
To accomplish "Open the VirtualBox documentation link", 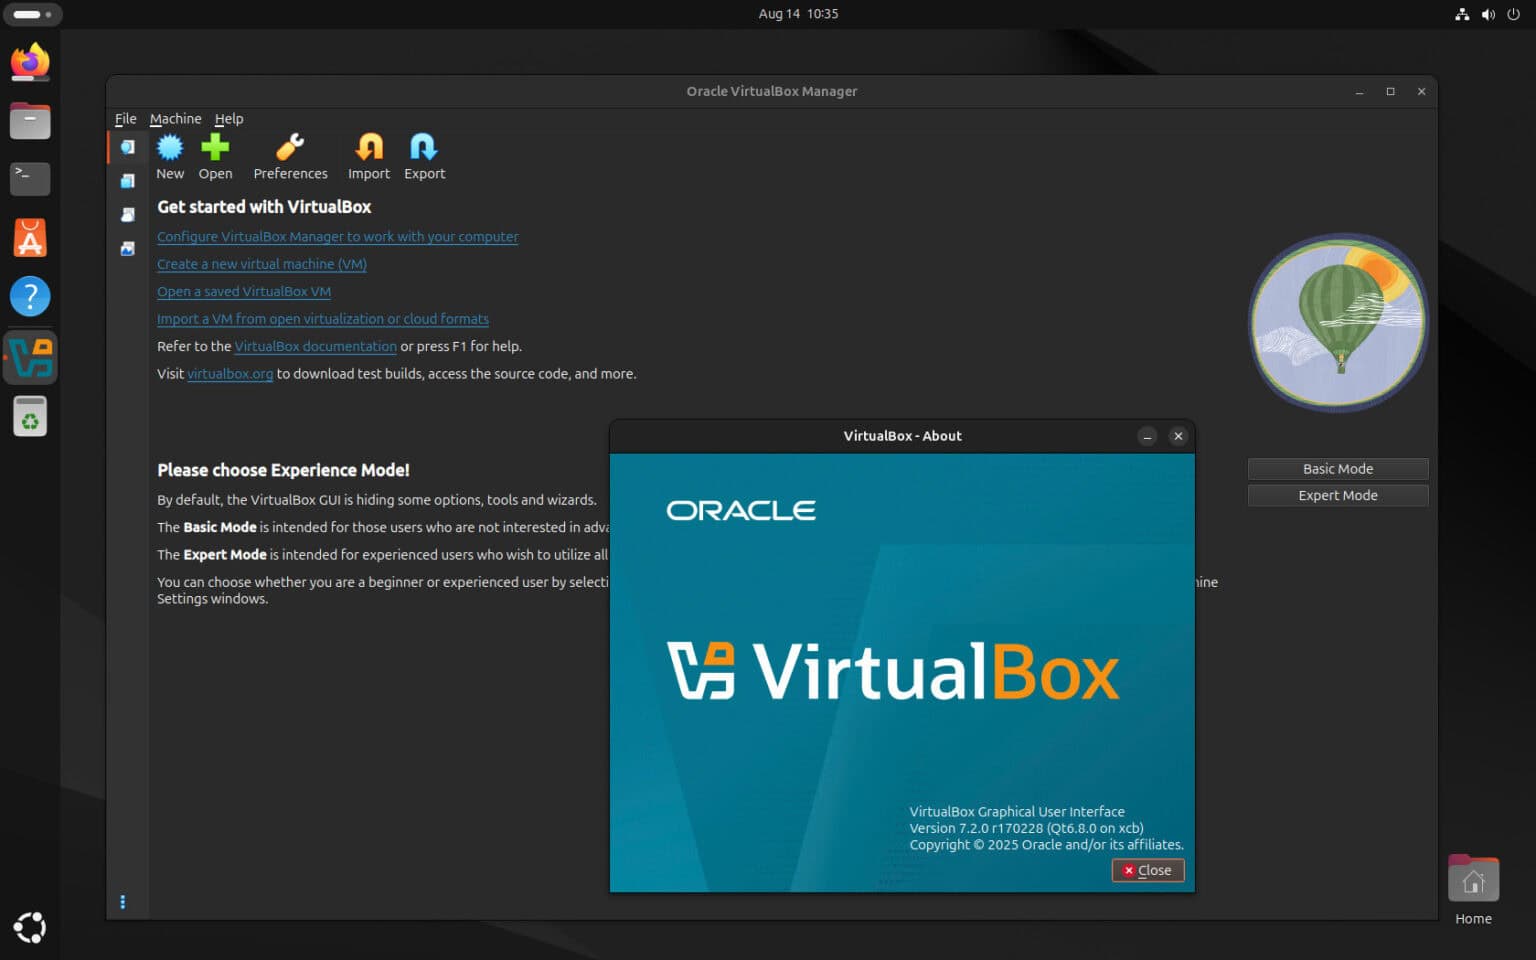I will tap(315, 346).
